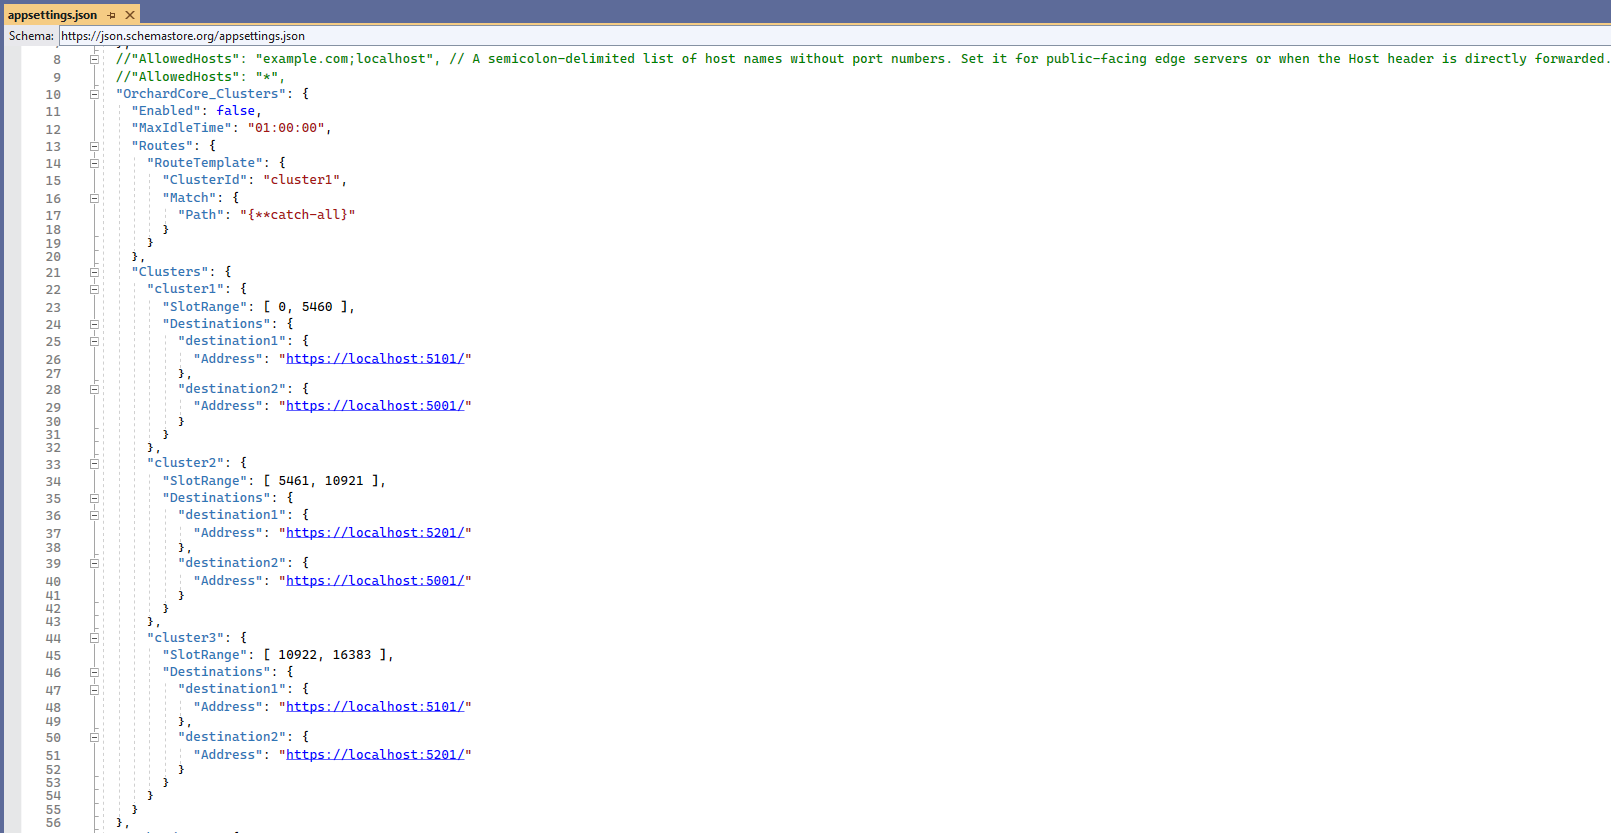Viewport: 1611px width, 833px height.
Task: Open localhost:5001 link on line 40
Action: point(375,581)
